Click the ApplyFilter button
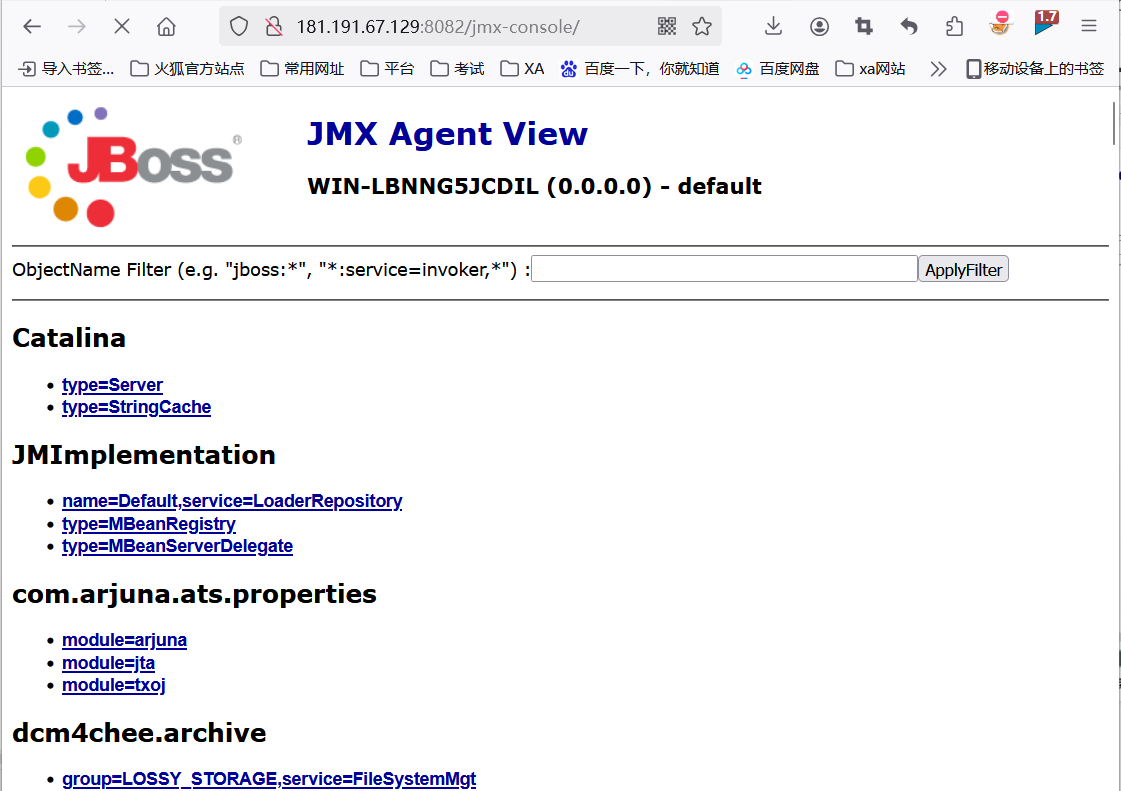The image size is (1121, 791). 963,269
